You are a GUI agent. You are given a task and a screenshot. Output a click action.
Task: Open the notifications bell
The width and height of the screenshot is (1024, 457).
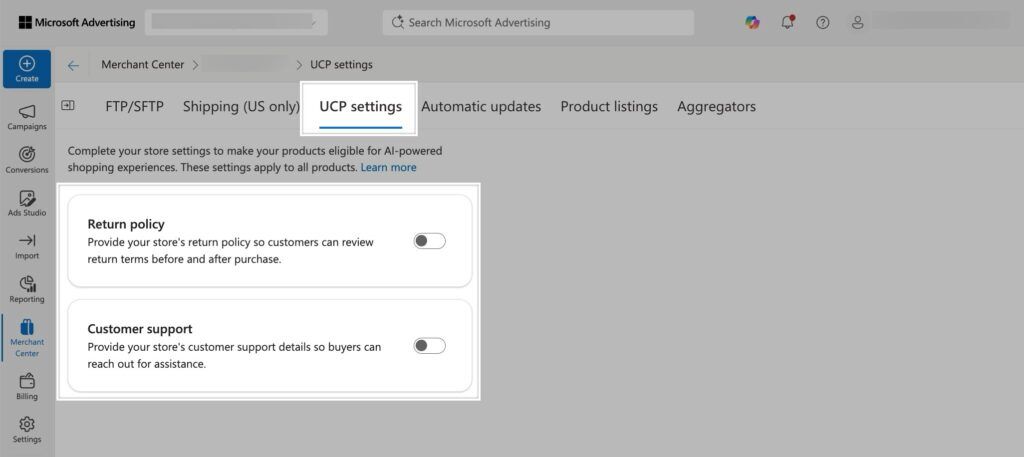tap(788, 22)
